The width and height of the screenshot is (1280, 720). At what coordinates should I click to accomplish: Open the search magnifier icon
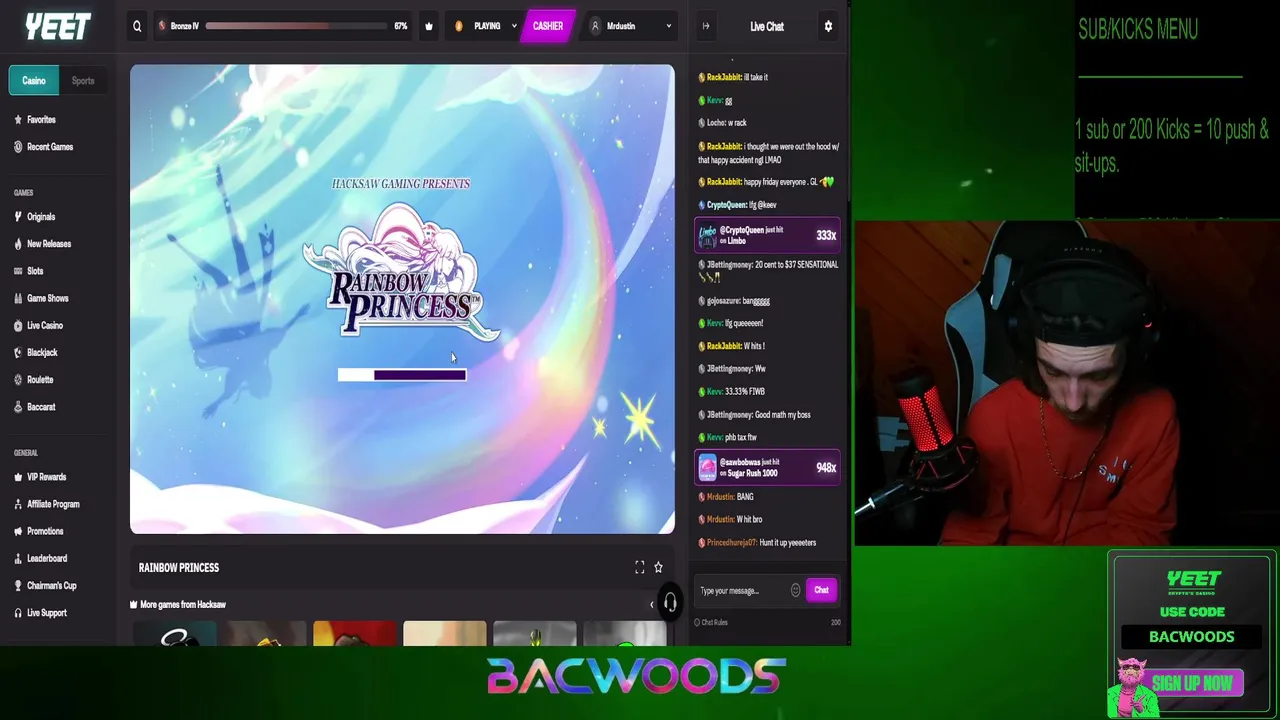(x=137, y=26)
